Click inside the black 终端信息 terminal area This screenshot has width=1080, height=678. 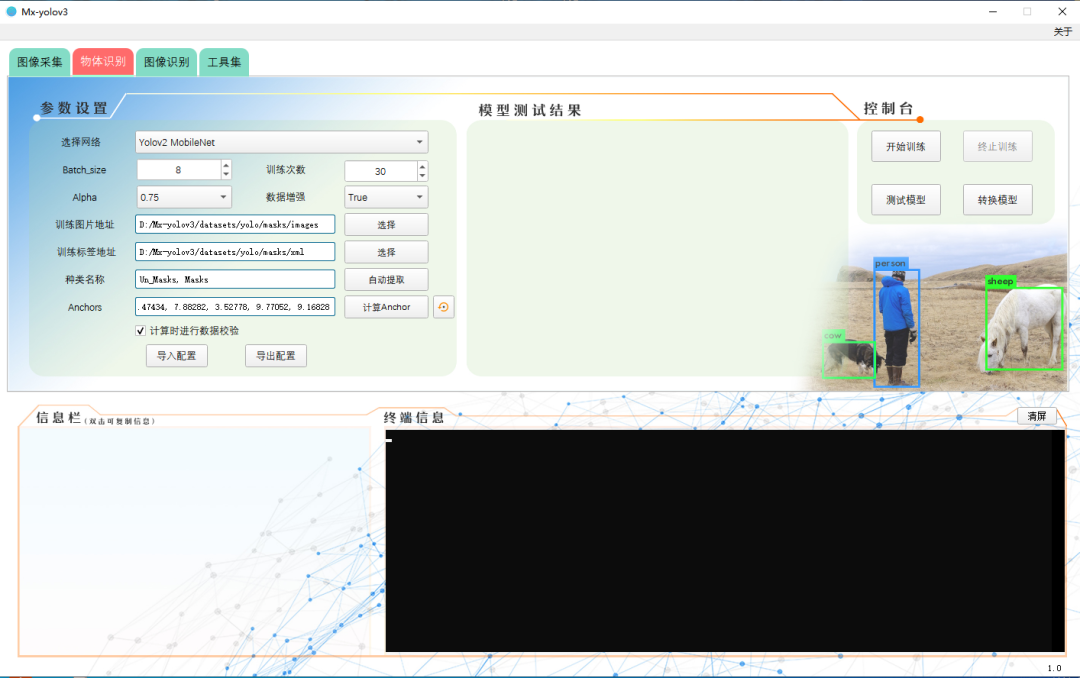pos(725,541)
